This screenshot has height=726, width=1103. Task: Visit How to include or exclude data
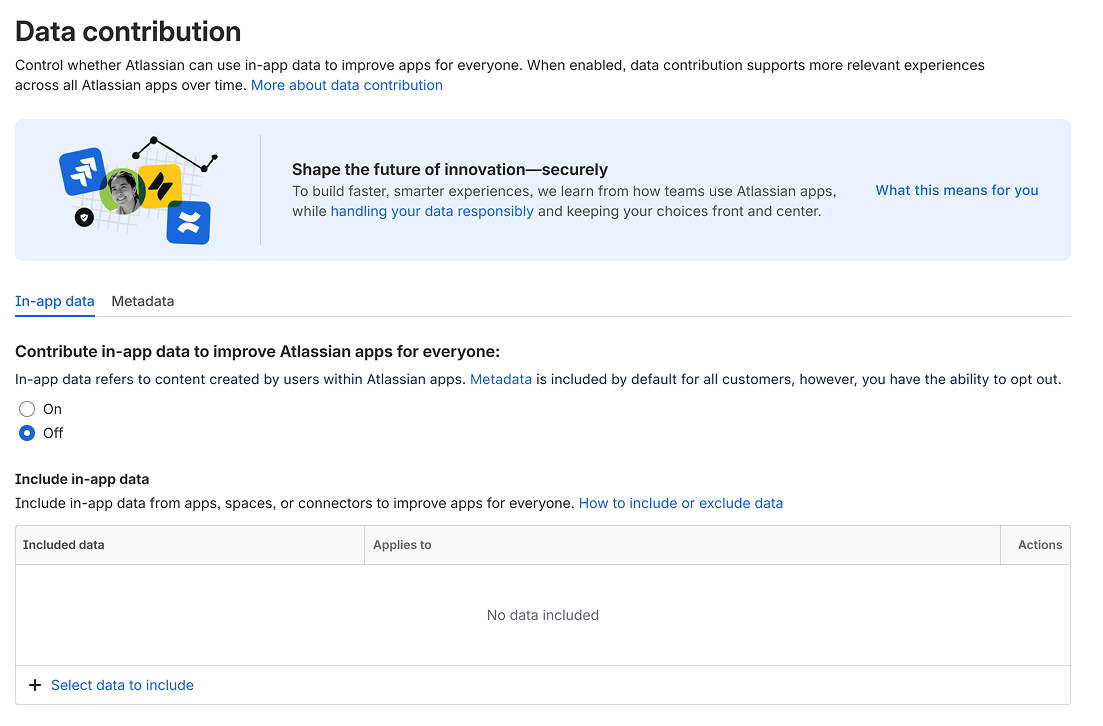coord(681,503)
